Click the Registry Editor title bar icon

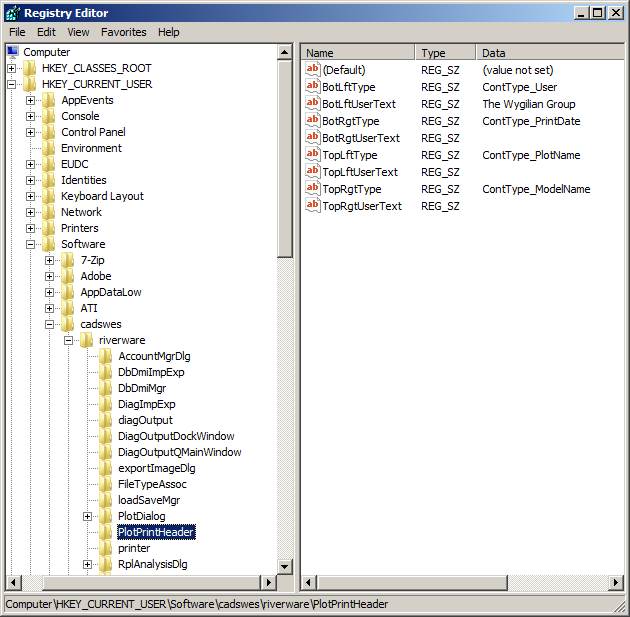[x=13, y=13]
